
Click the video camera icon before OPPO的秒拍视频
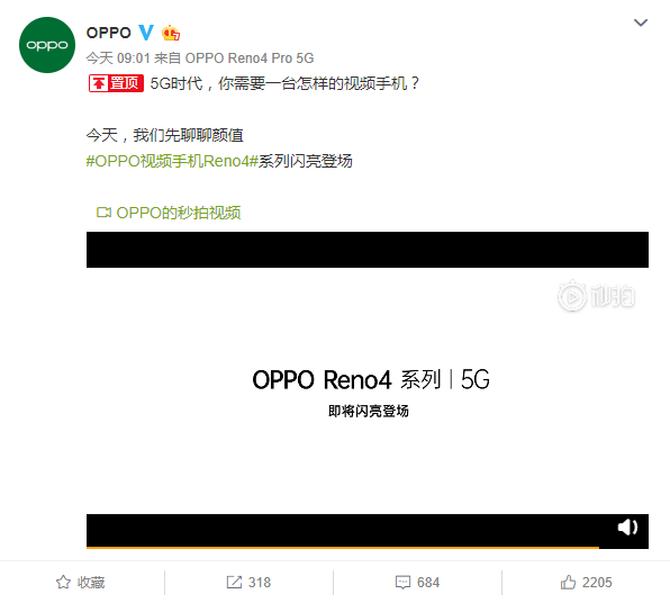click(103, 212)
